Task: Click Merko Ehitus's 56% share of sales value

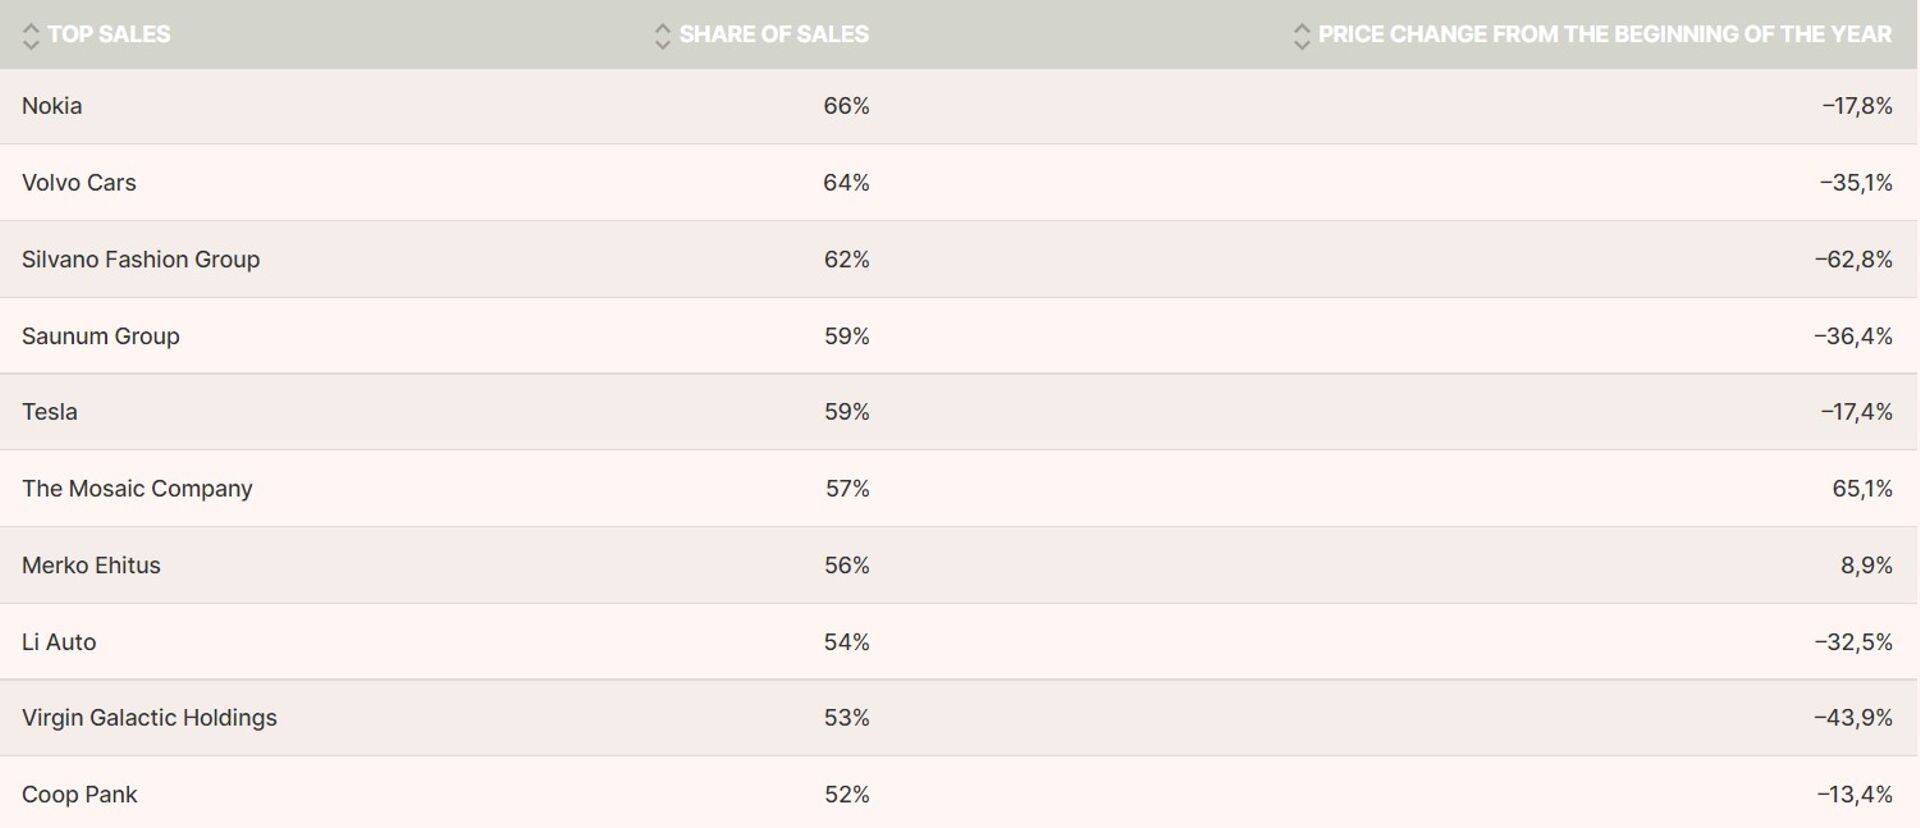Action: coord(846,566)
